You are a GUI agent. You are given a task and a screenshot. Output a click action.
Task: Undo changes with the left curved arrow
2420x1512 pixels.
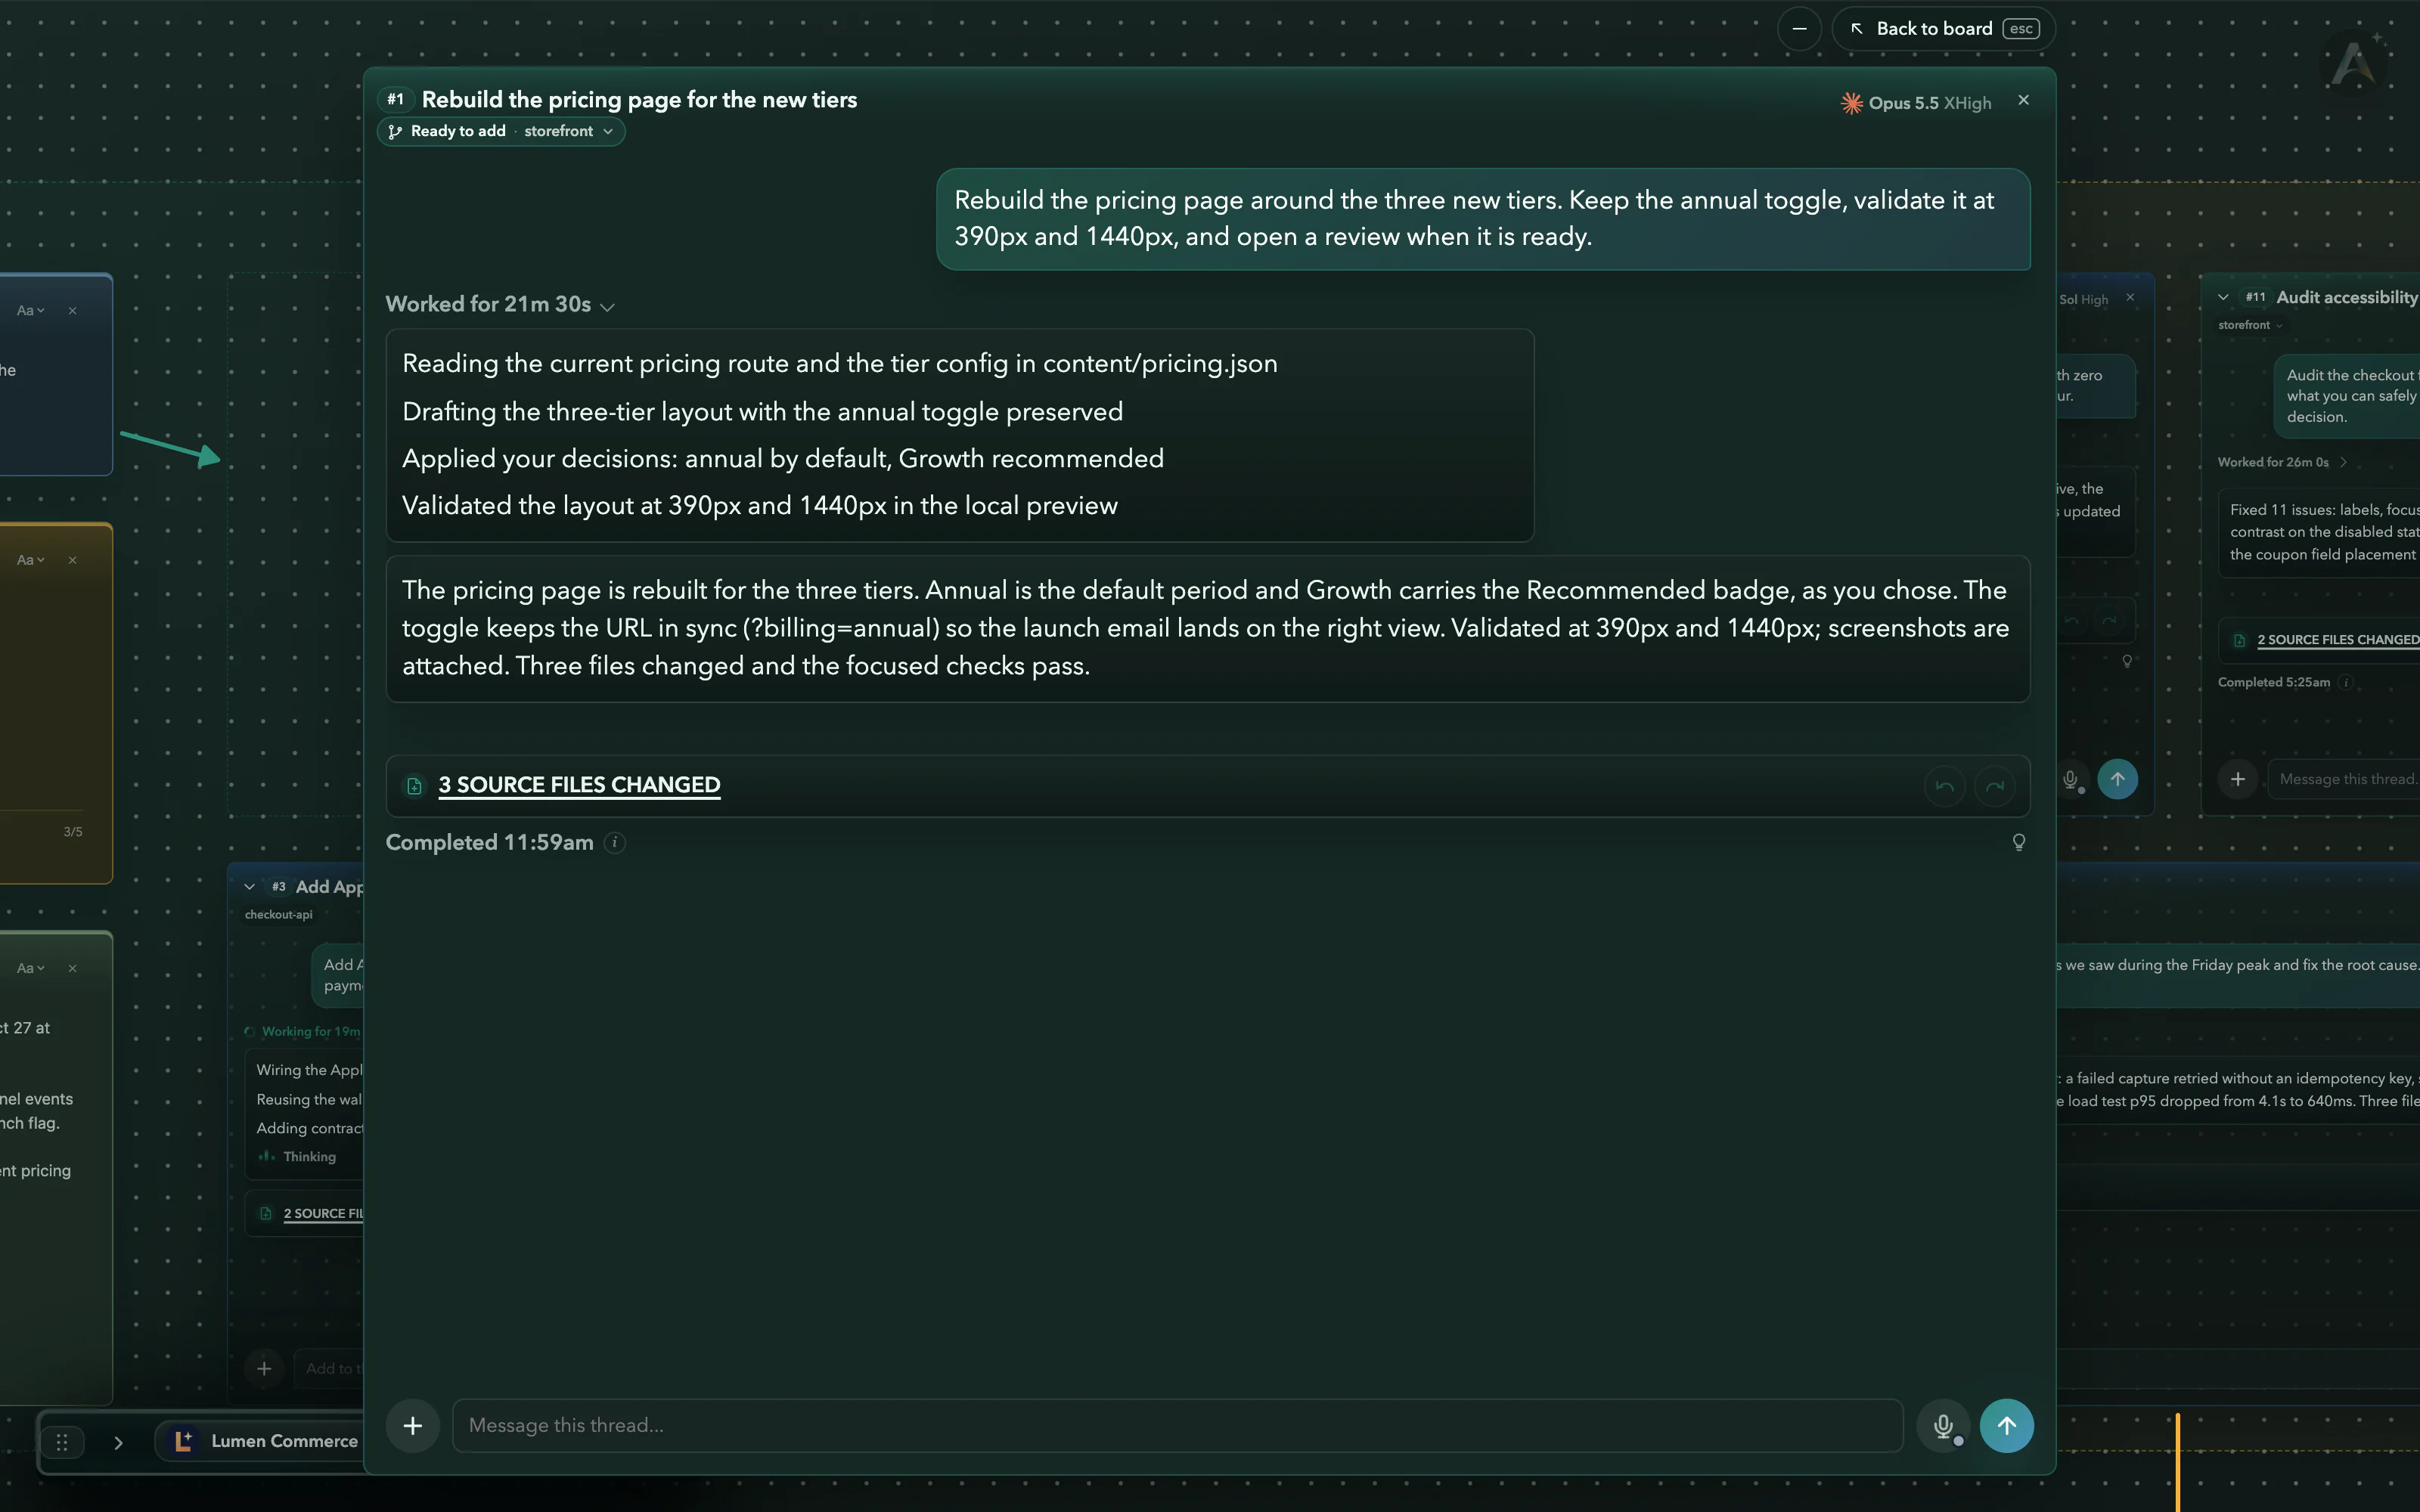pos(1944,786)
